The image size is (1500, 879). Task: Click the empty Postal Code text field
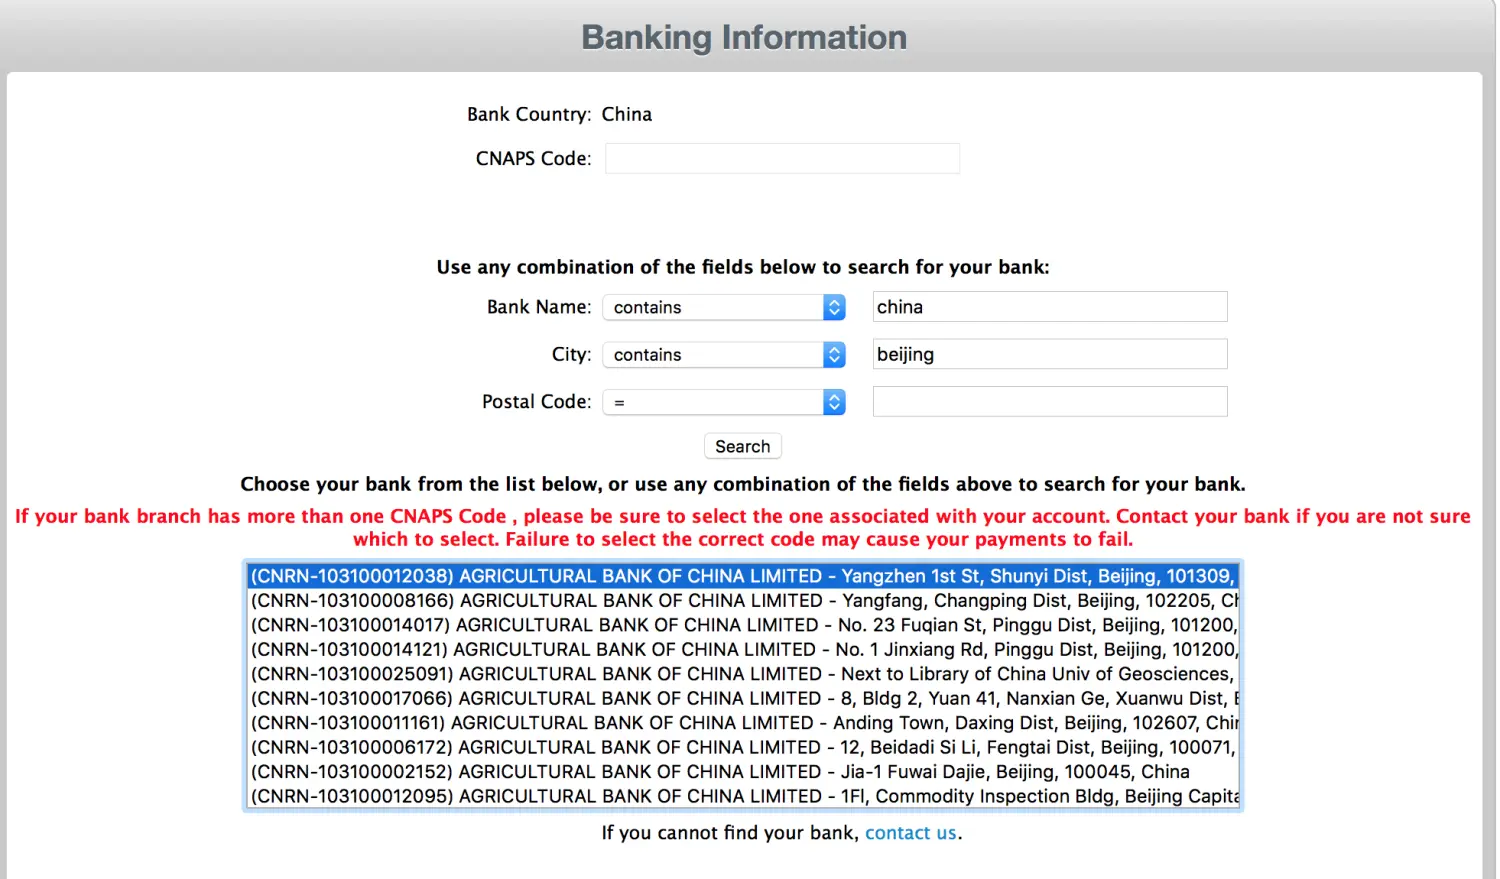[1050, 401]
